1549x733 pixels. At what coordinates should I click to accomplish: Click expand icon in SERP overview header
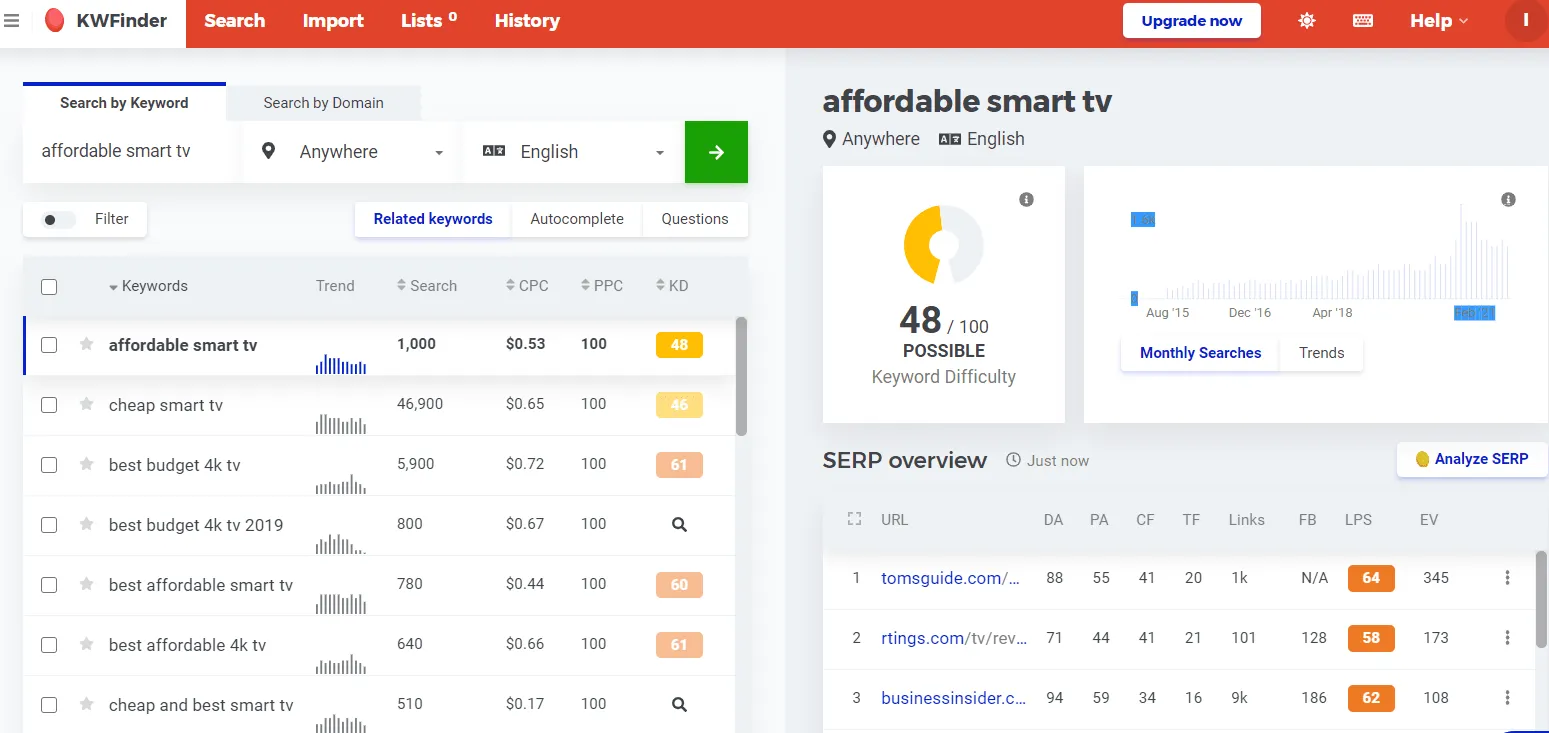tap(854, 520)
